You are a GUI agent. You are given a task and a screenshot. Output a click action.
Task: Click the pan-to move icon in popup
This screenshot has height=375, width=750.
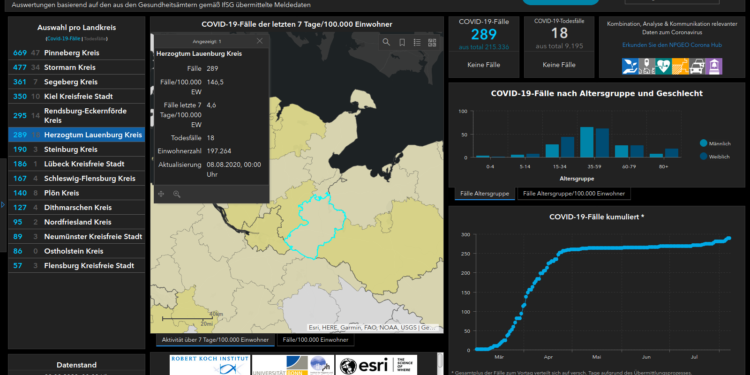click(x=161, y=194)
